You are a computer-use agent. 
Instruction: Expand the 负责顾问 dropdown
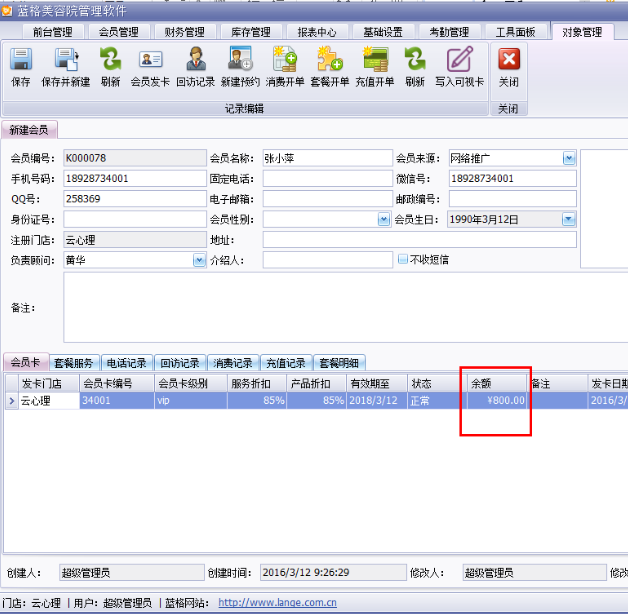click(199, 260)
